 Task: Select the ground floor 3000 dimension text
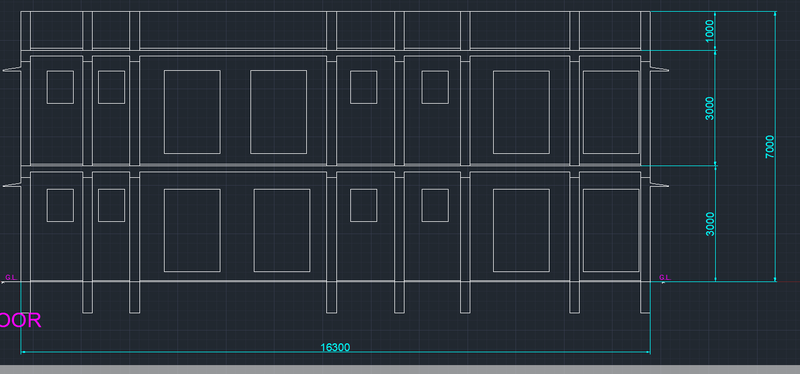pyautogui.click(x=710, y=224)
